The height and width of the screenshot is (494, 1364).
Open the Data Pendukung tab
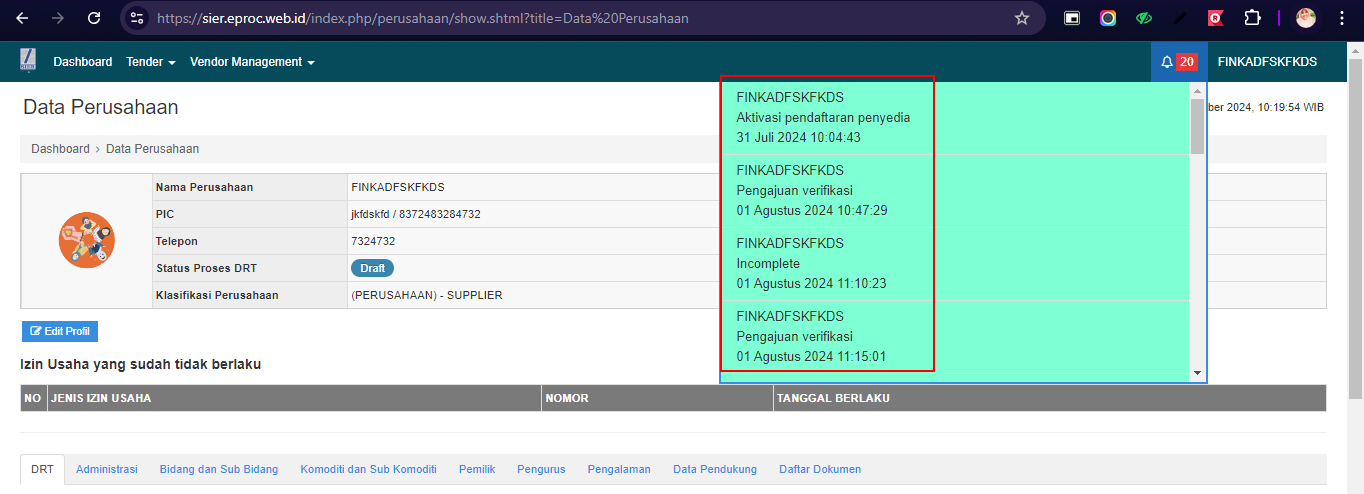pos(715,469)
